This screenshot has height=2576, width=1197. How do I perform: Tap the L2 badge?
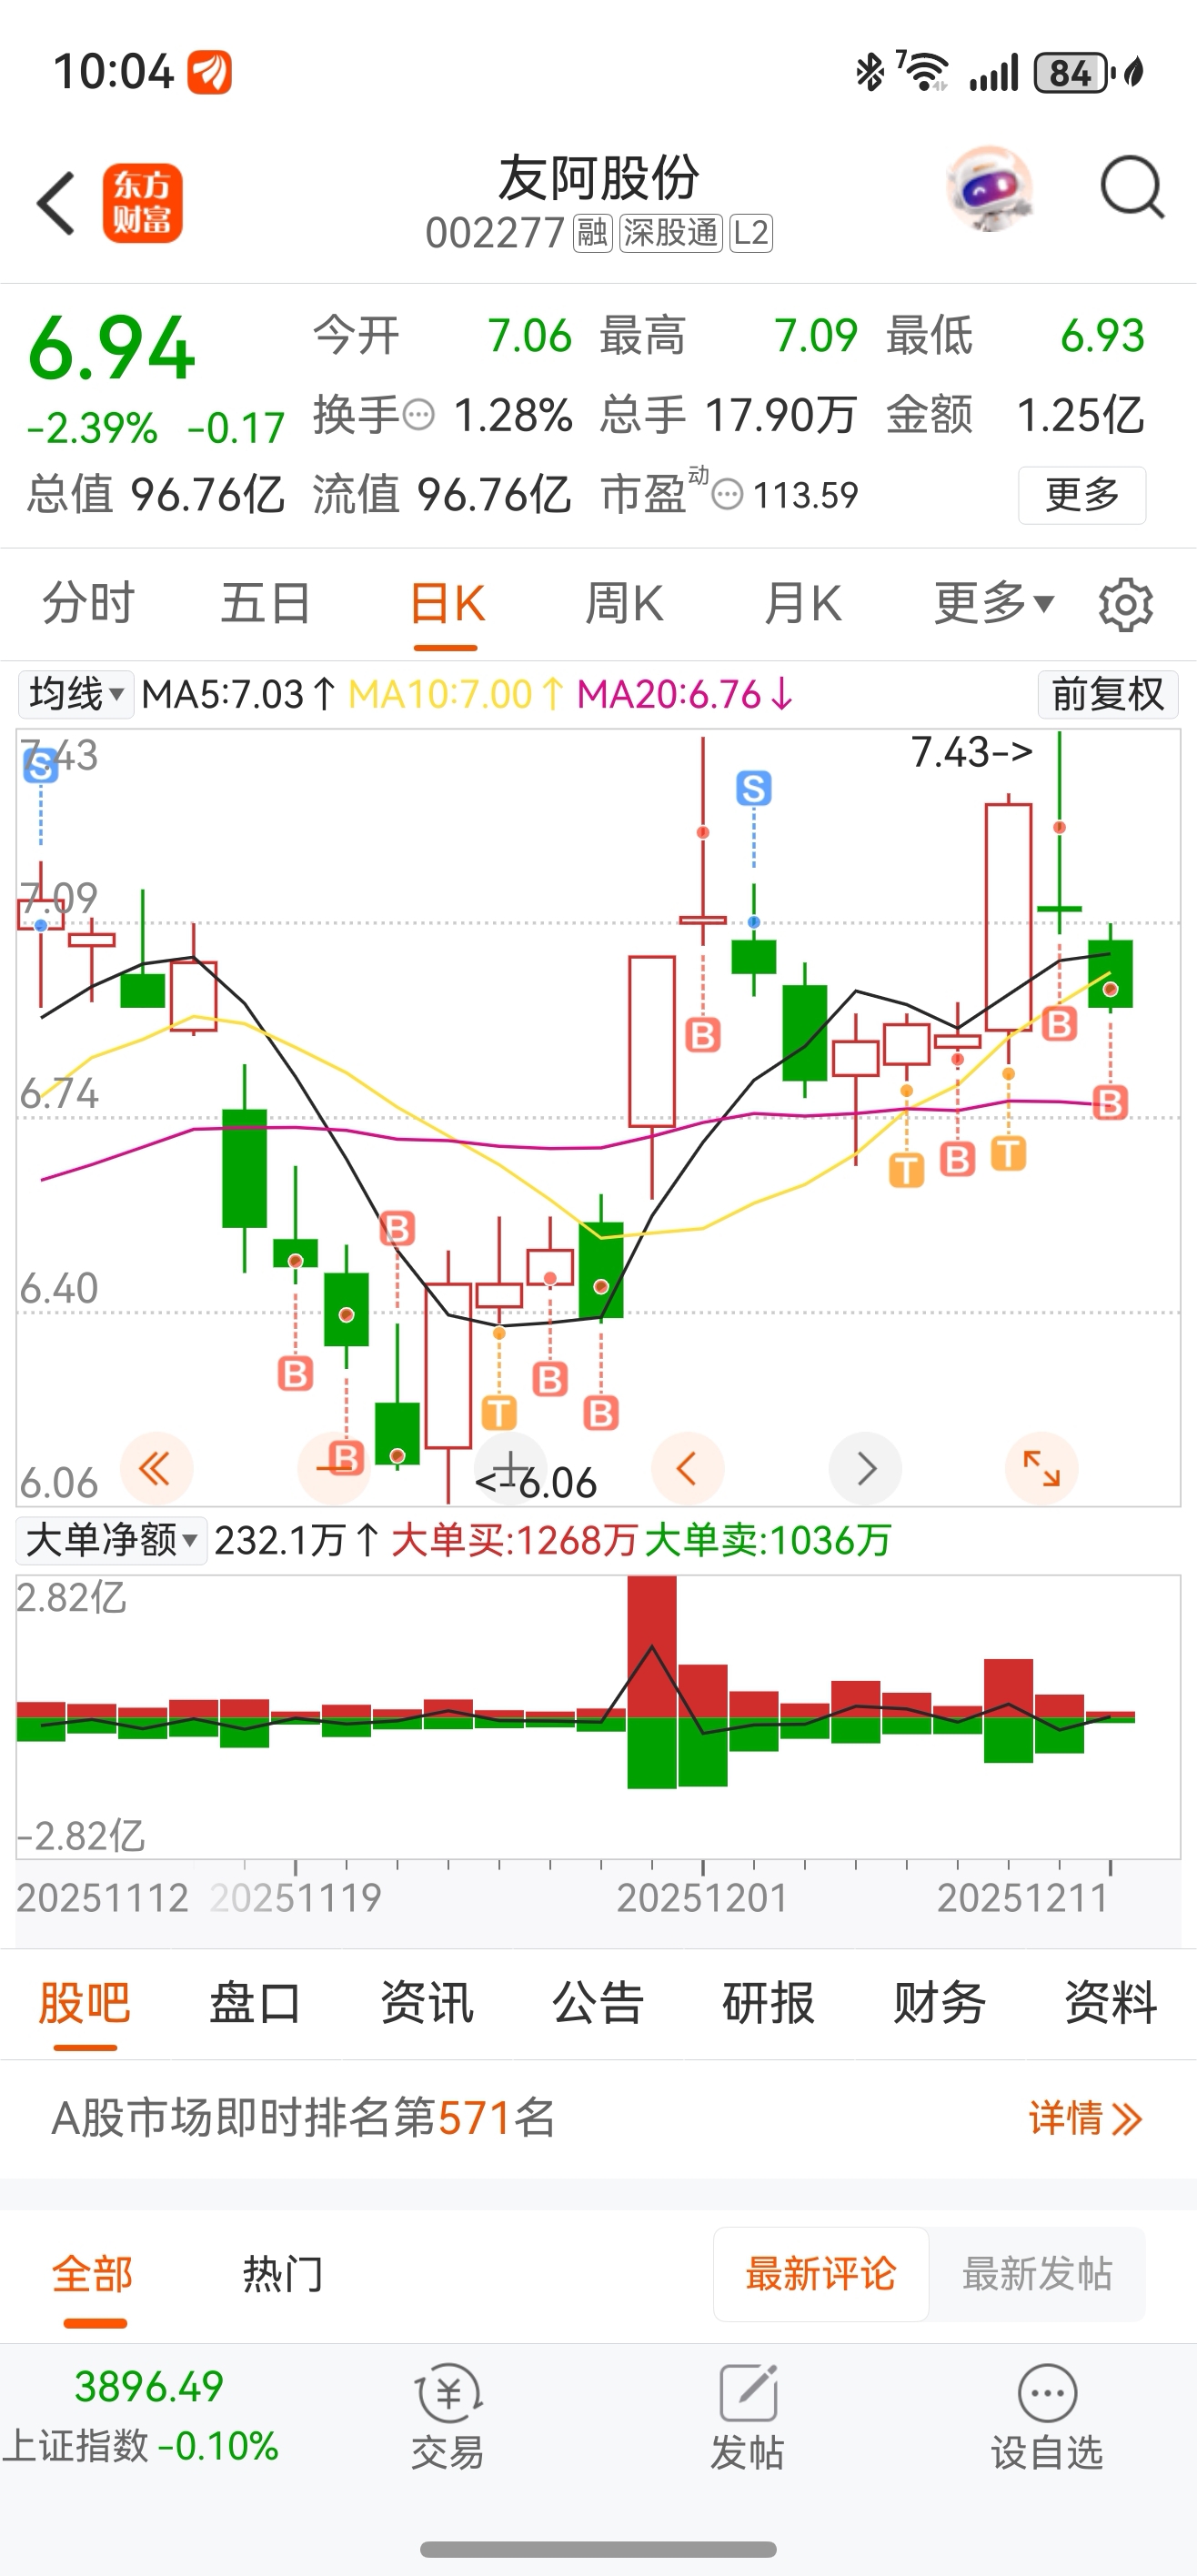(751, 233)
